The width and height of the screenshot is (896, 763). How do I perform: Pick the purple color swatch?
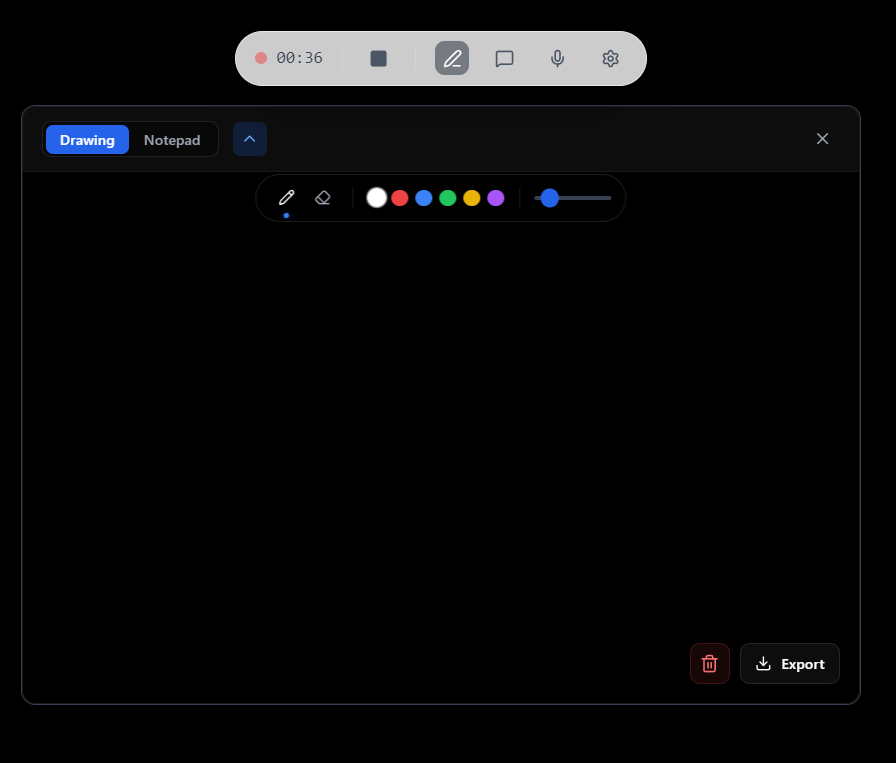pos(495,198)
